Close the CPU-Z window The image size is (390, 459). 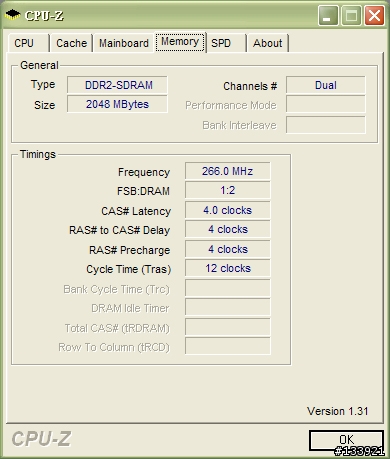coord(374,15)
